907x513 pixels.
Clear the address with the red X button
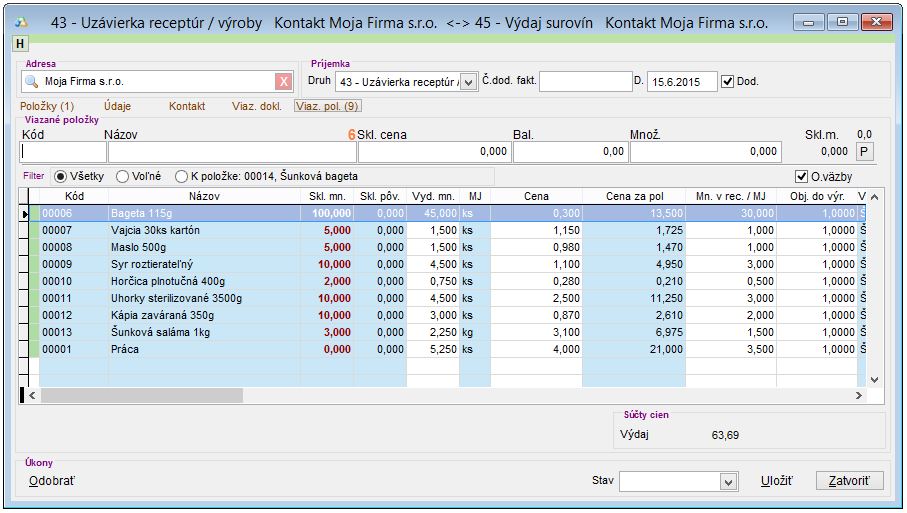284,82
